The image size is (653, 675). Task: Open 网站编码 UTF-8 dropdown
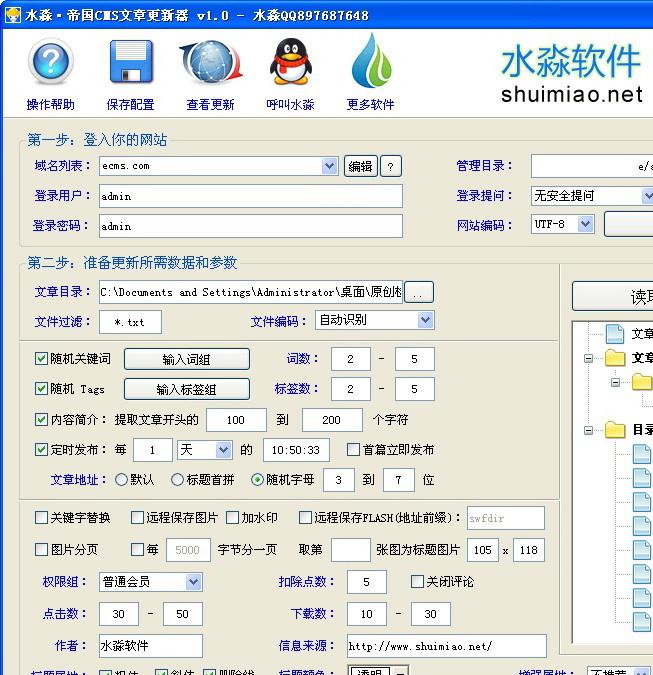pyautogui.click(x=585, y=224)
